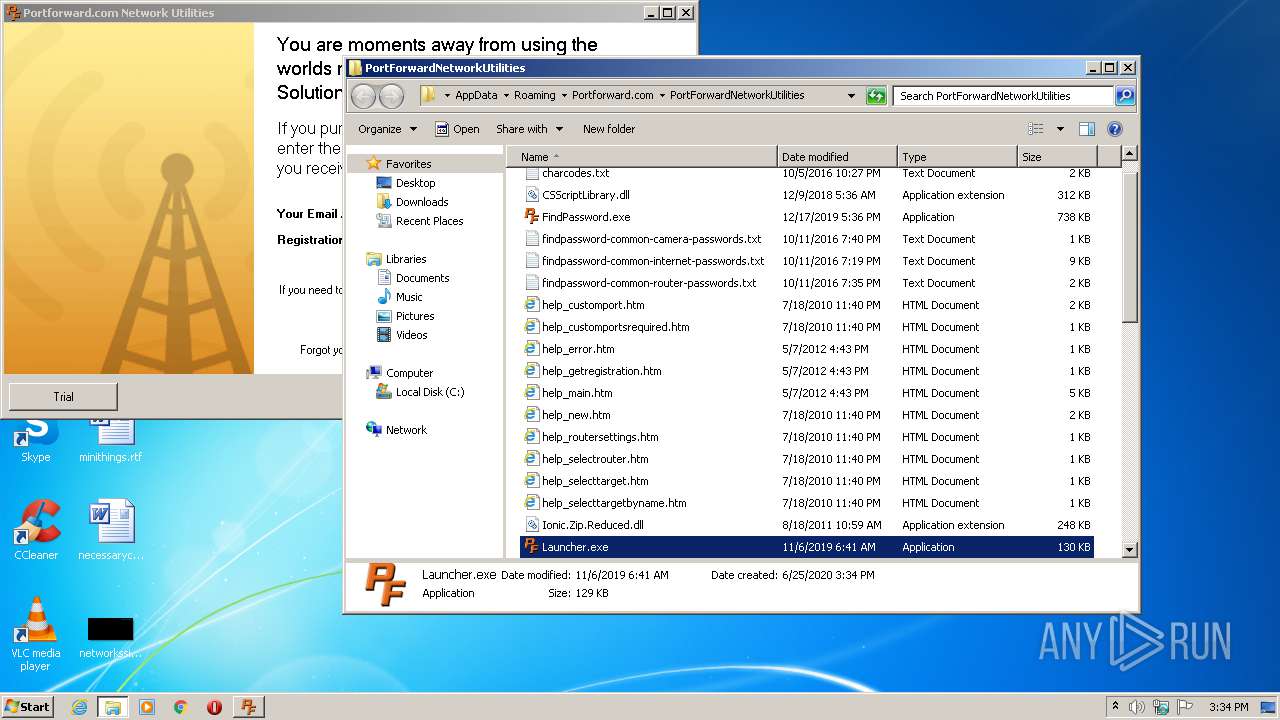Image resolution: width=1280 pixels, height=720 pixels.
Task: Click the Chrome icon in the taskbar
Action: [x=180, y=707]
